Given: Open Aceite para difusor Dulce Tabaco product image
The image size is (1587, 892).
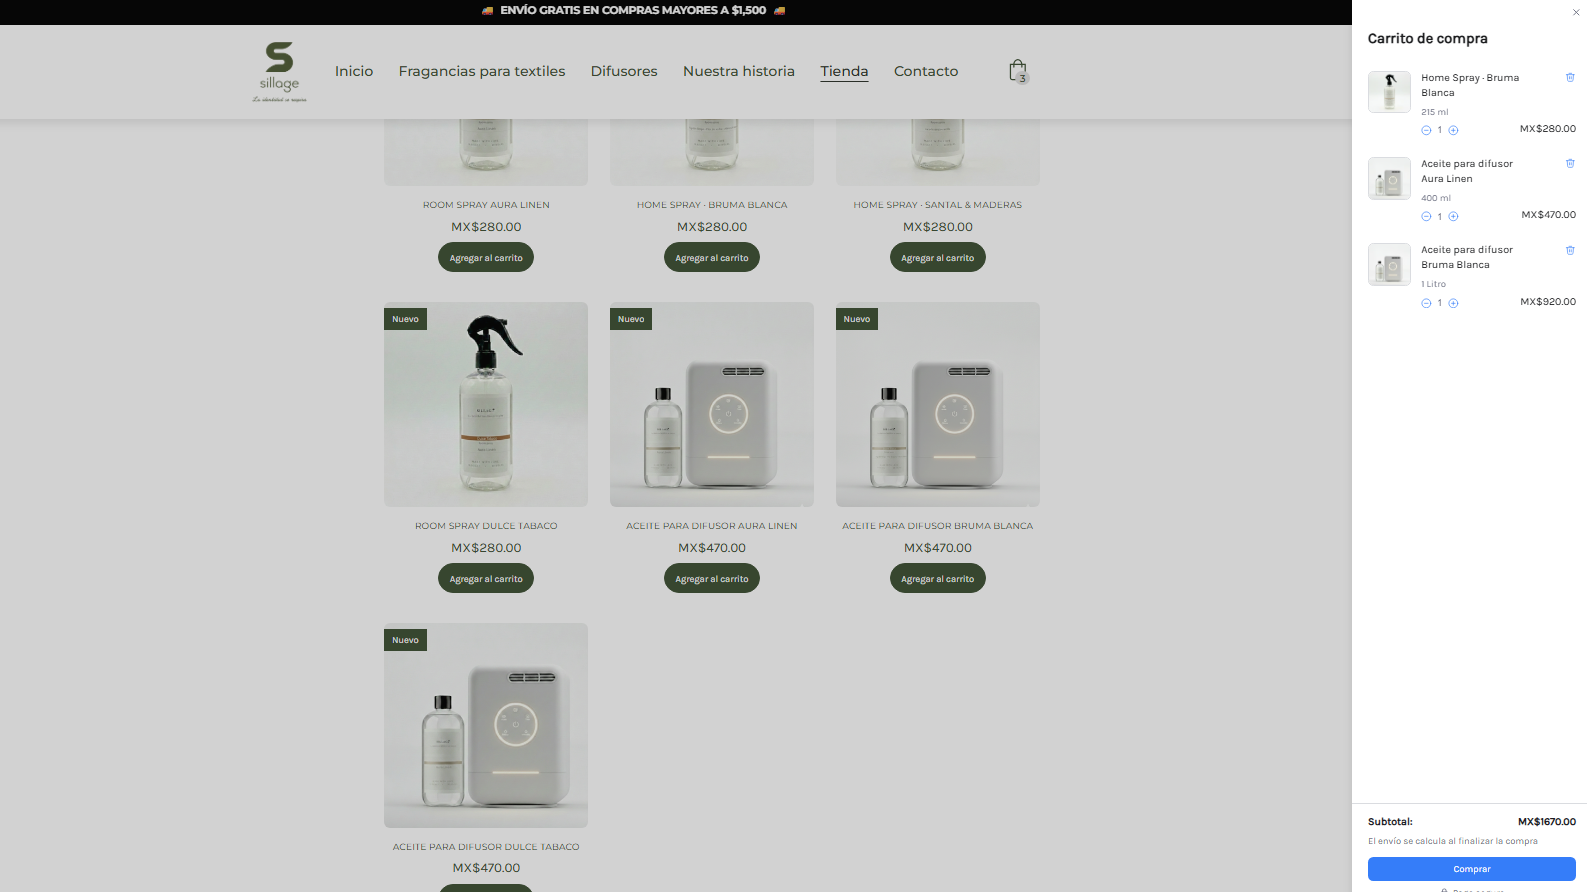Looking at the screenshot, I should 486,726.
